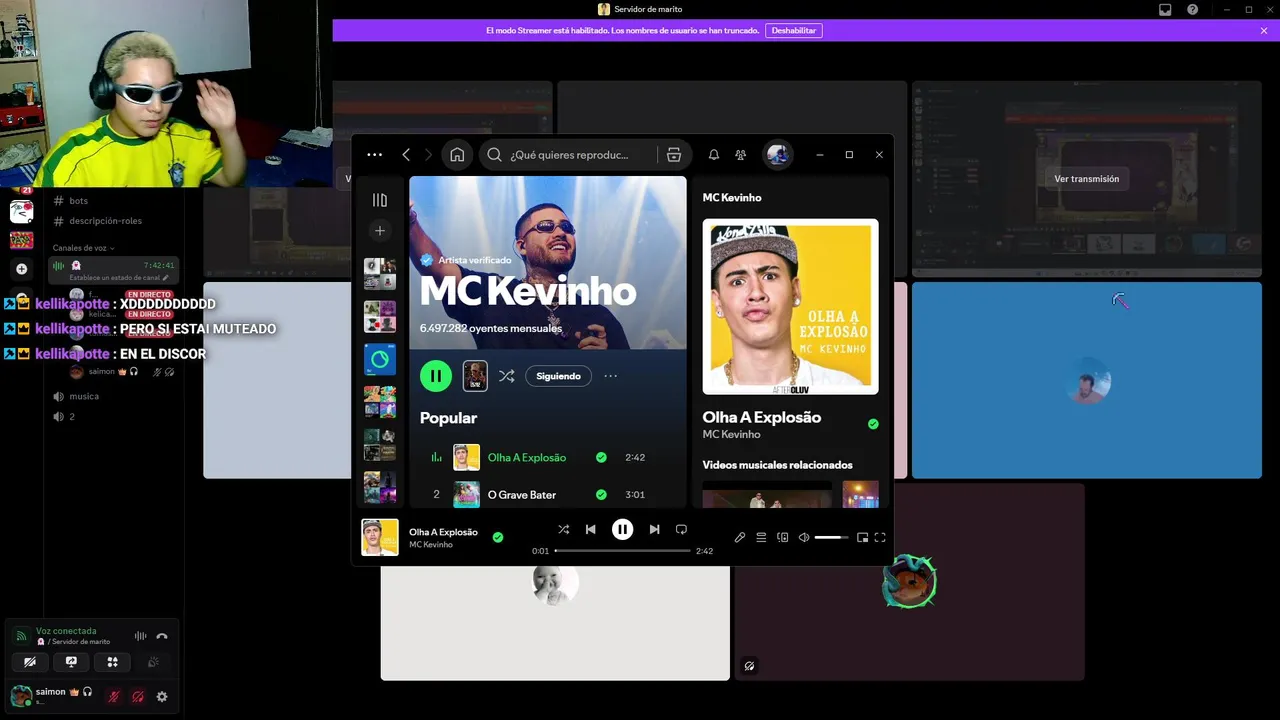Image resolution: width=1280 pixels, height=720 pixels.
Task: Play first related music video thumbnail
Action: (767, 494)
